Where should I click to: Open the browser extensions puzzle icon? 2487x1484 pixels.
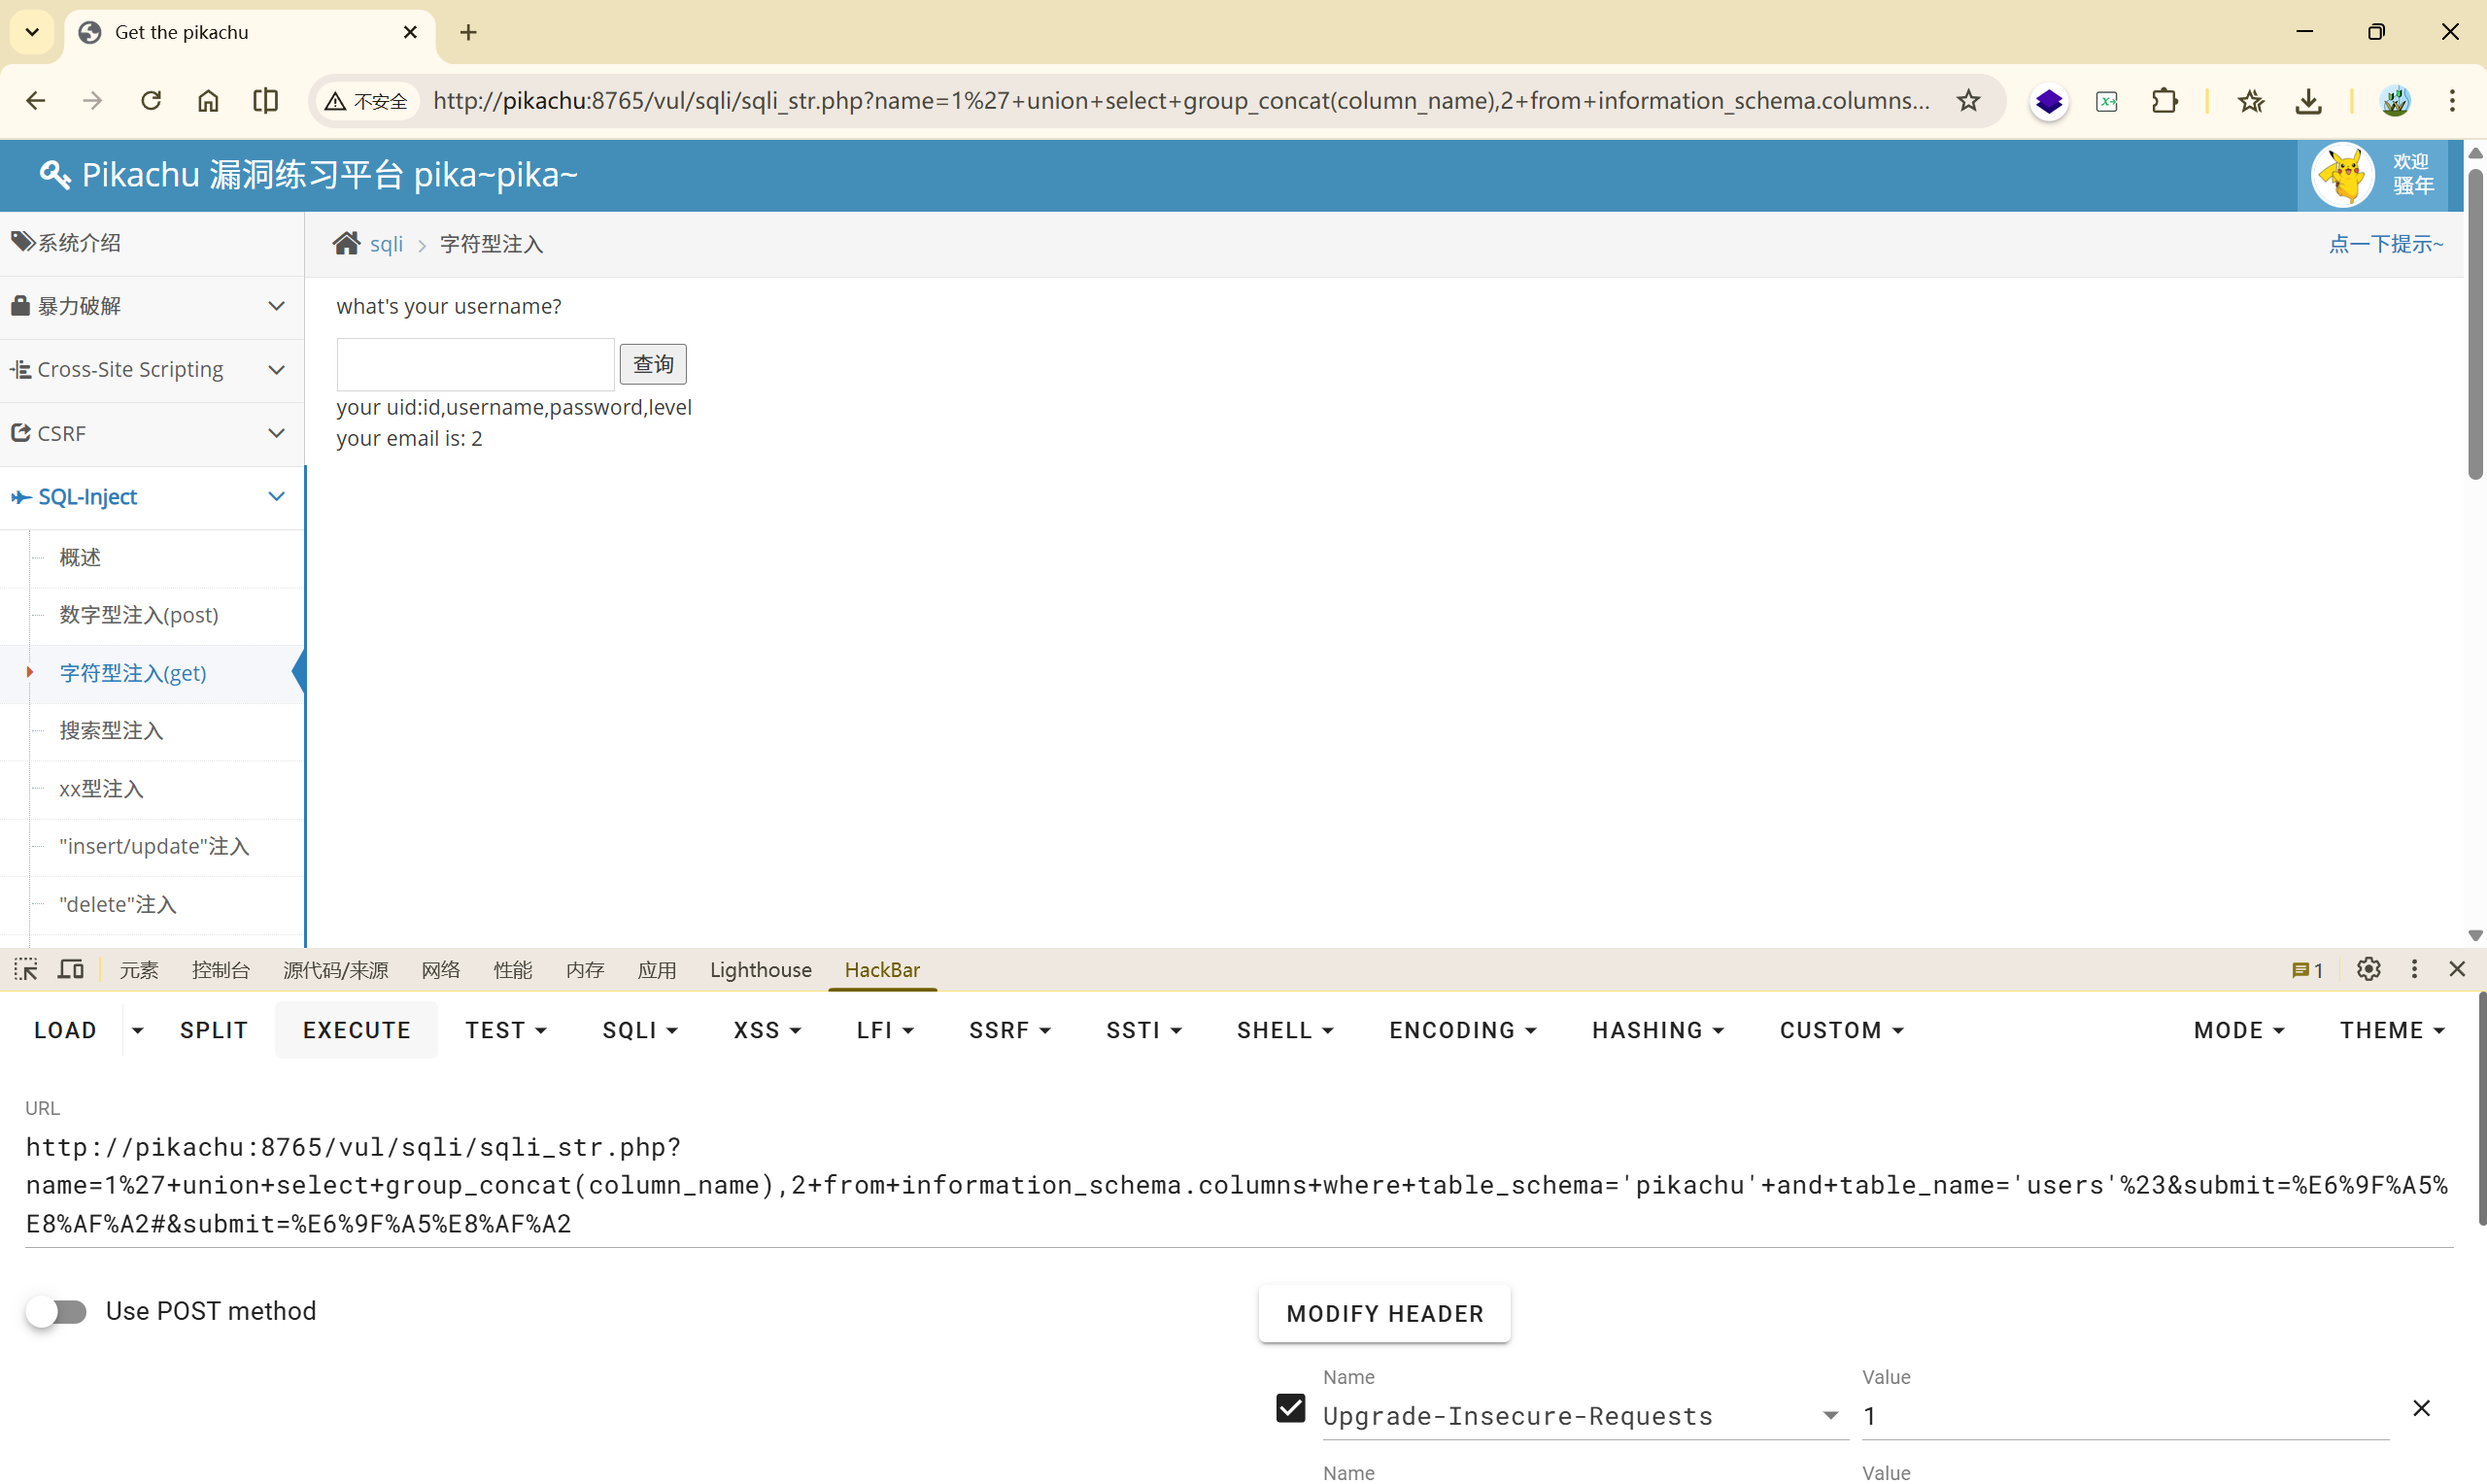point(2164,101)
